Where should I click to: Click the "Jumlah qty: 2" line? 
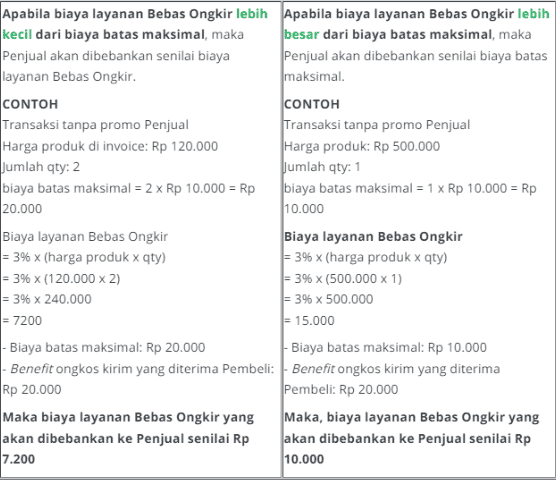pyautogui.click(x=41, y=167)
